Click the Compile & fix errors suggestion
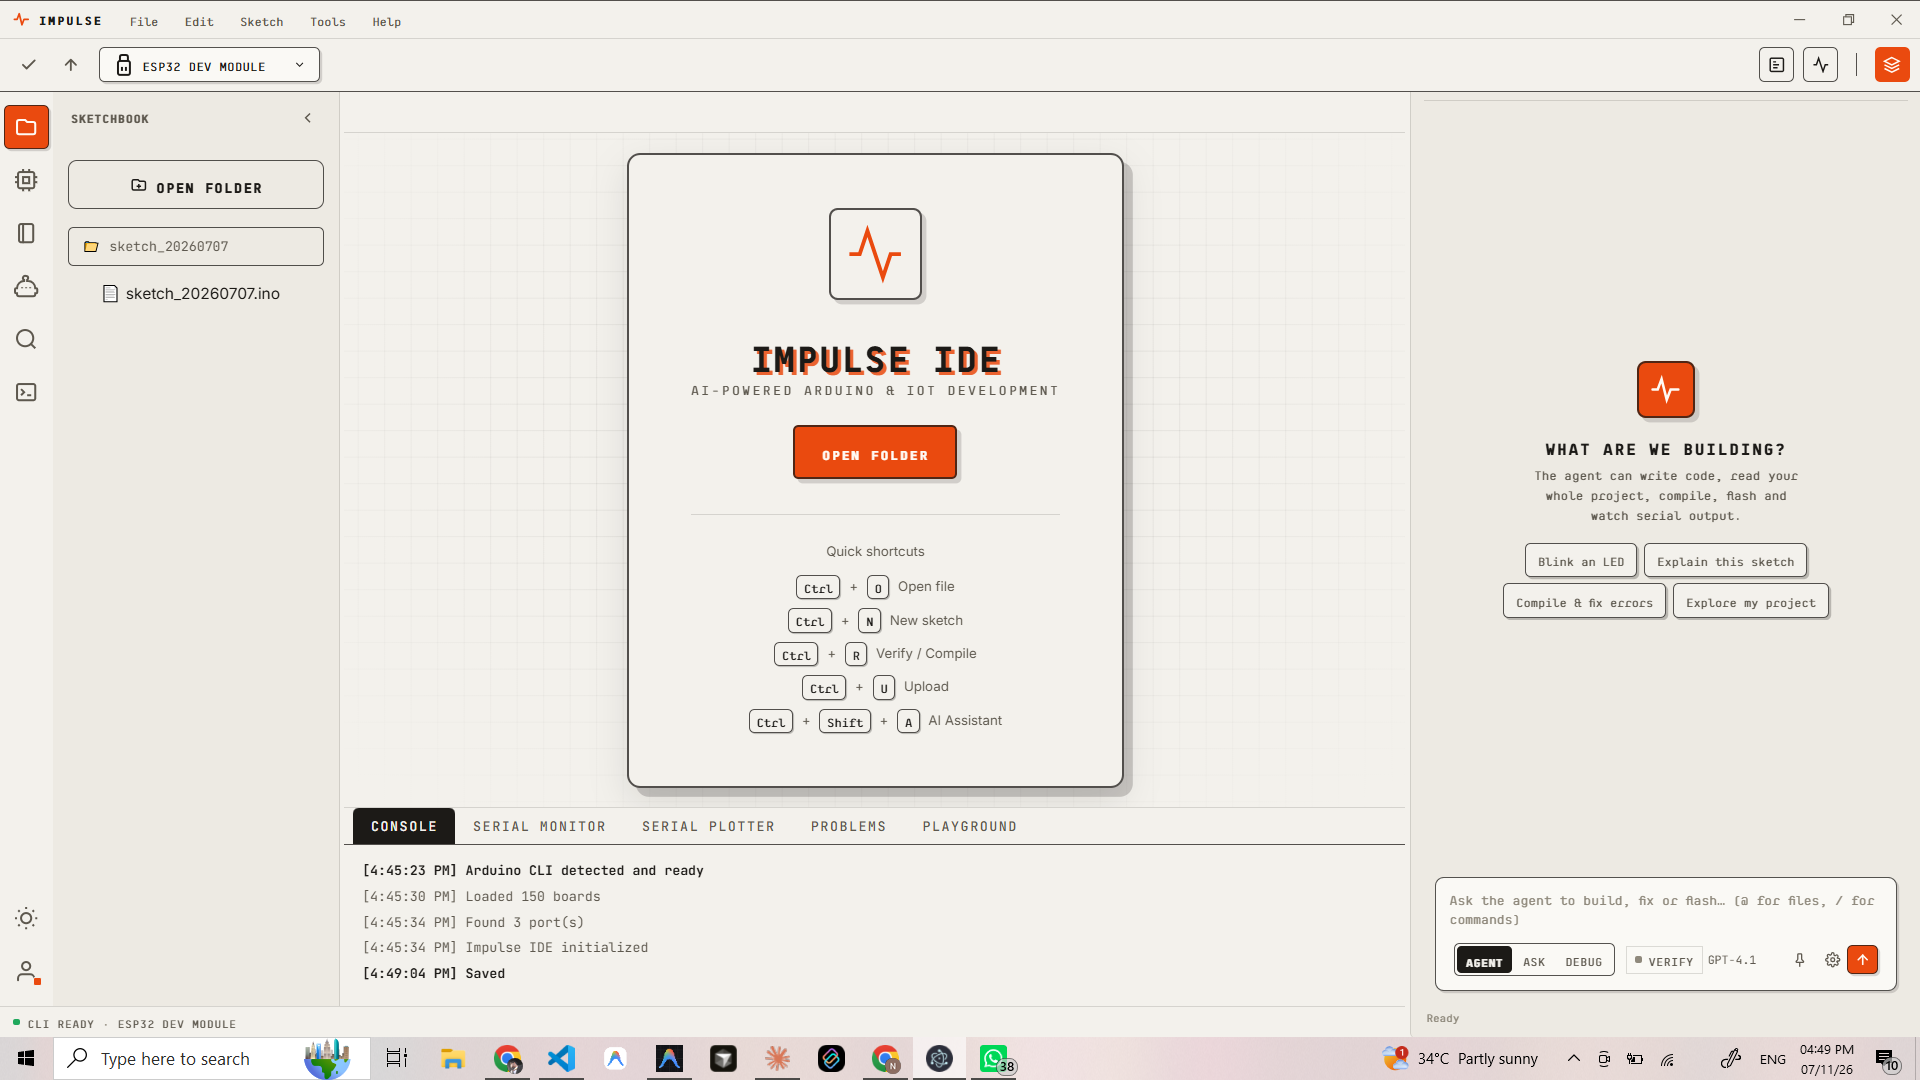This screenshot has height=1080, width=1920. (1584, 602)
